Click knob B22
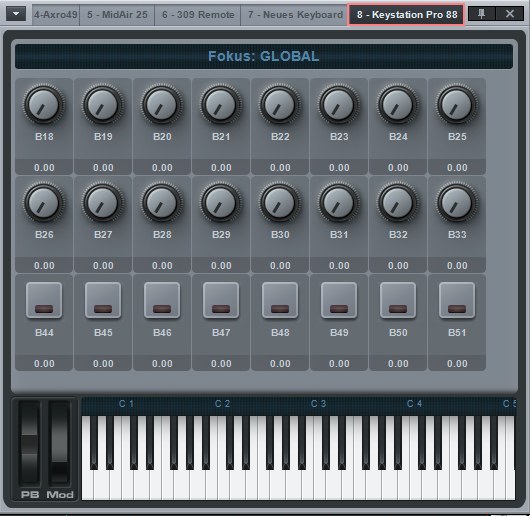The image size is (530, 516). coord(280,104)
